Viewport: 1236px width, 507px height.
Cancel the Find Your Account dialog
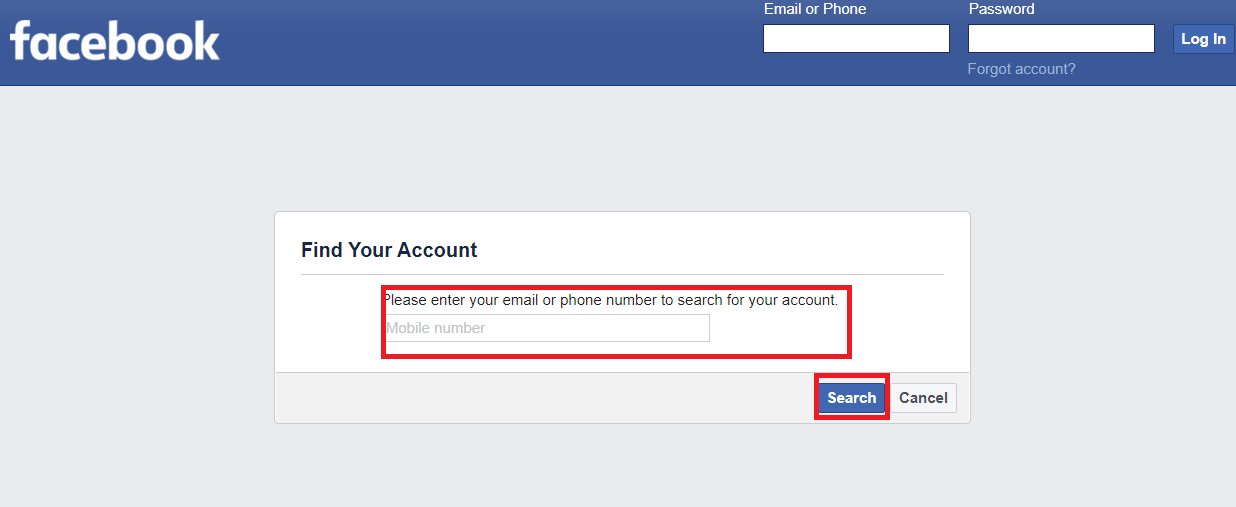coord(922,398)
